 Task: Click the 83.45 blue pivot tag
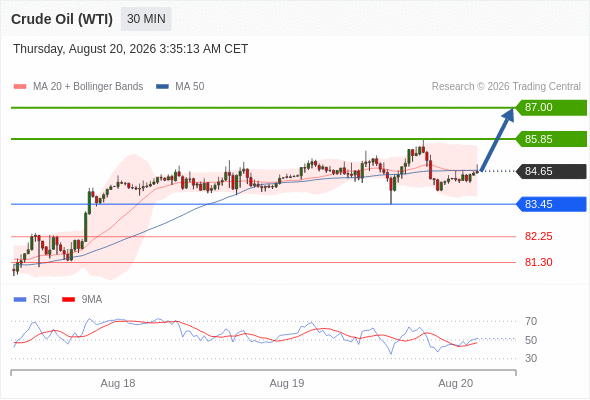551,204
